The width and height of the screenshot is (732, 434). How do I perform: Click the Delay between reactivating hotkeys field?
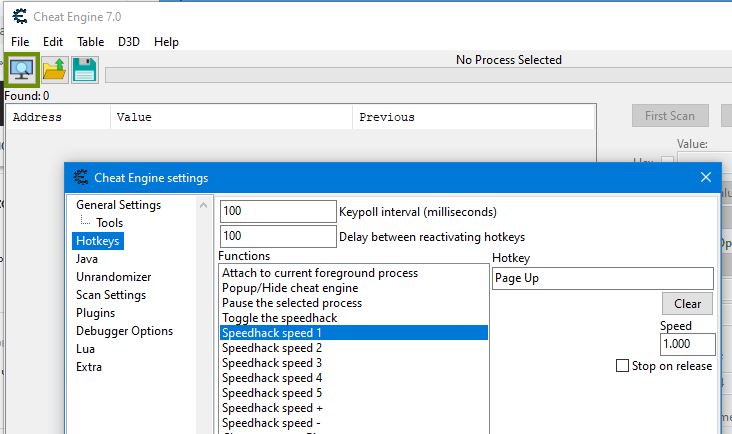278,236
